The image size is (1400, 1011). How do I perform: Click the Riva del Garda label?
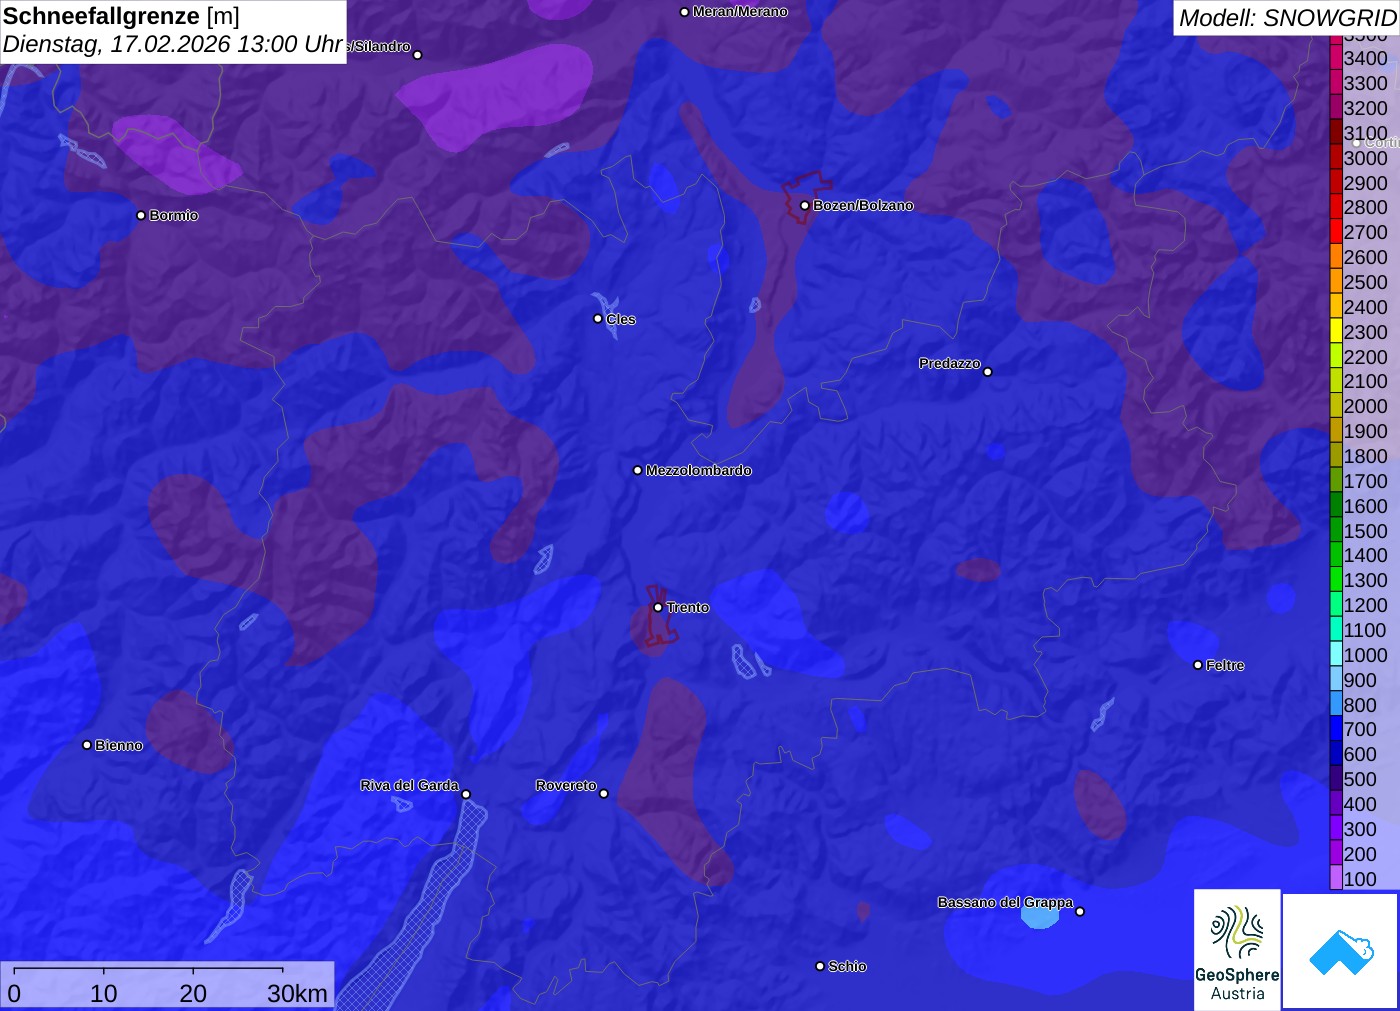click(410, 785)
